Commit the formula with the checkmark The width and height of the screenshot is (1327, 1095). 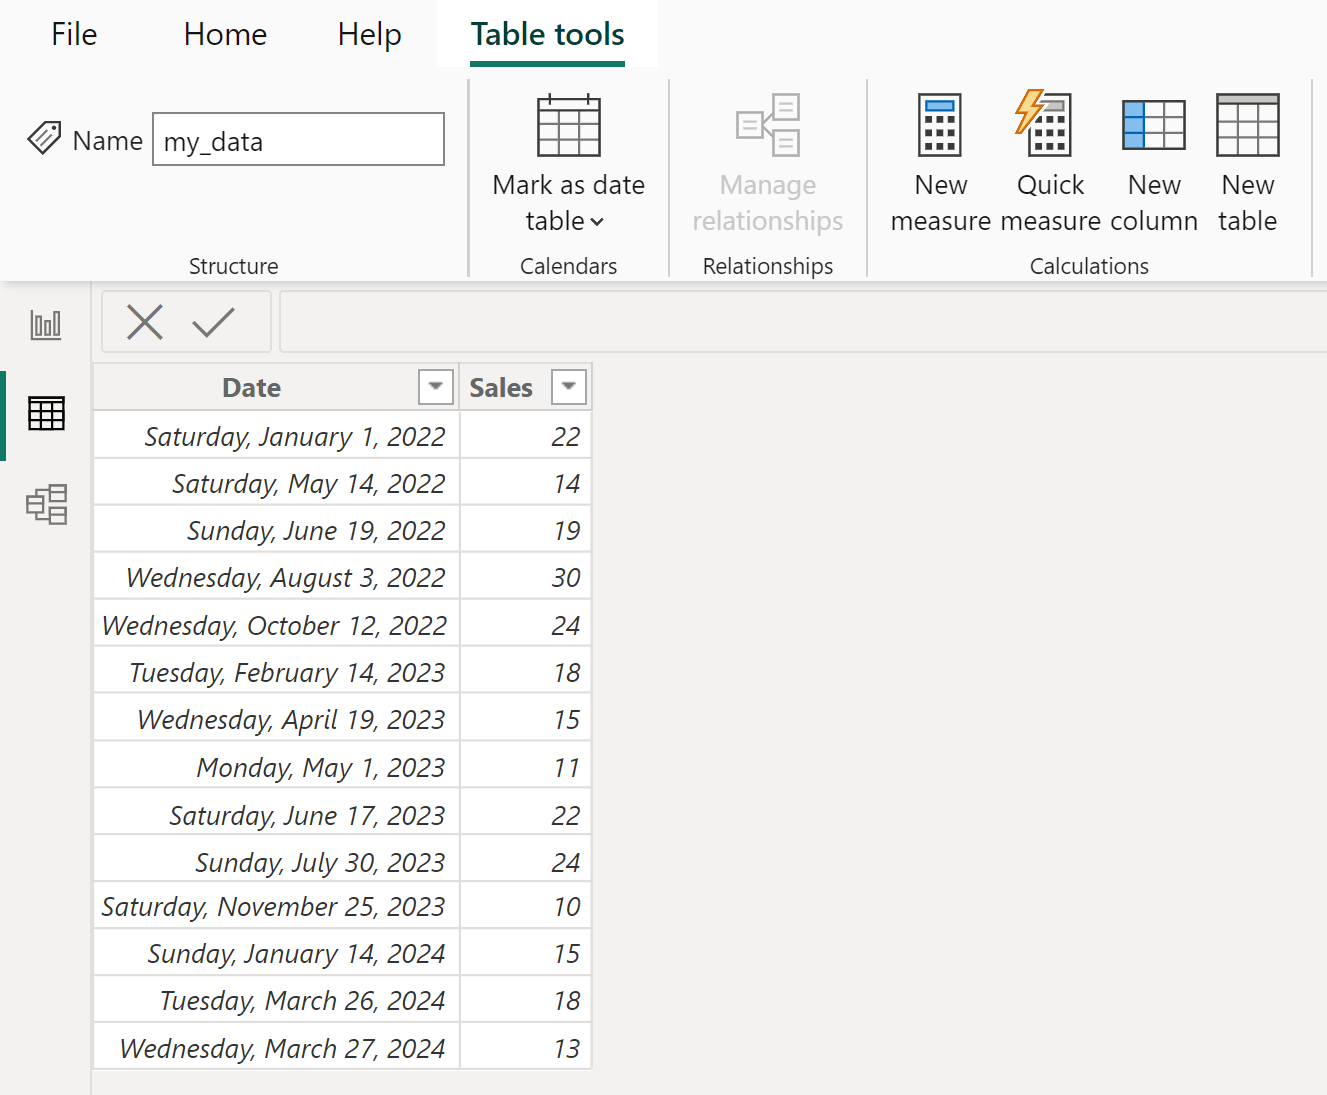pos(213,322)
